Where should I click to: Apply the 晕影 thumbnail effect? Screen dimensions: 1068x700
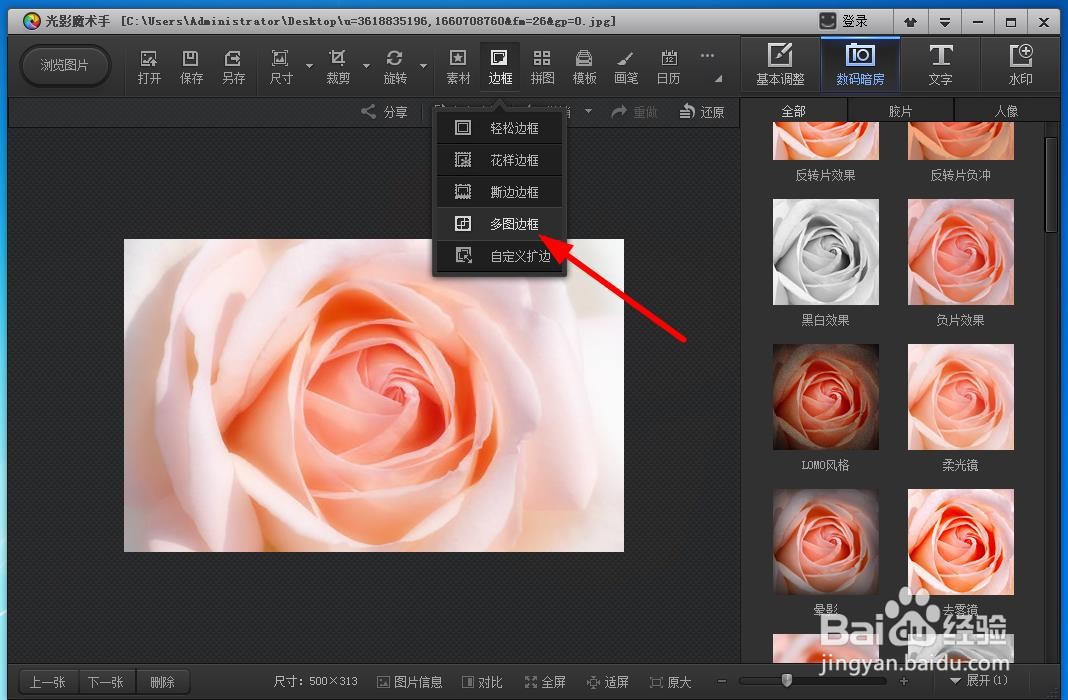click(x=826, y=542)
